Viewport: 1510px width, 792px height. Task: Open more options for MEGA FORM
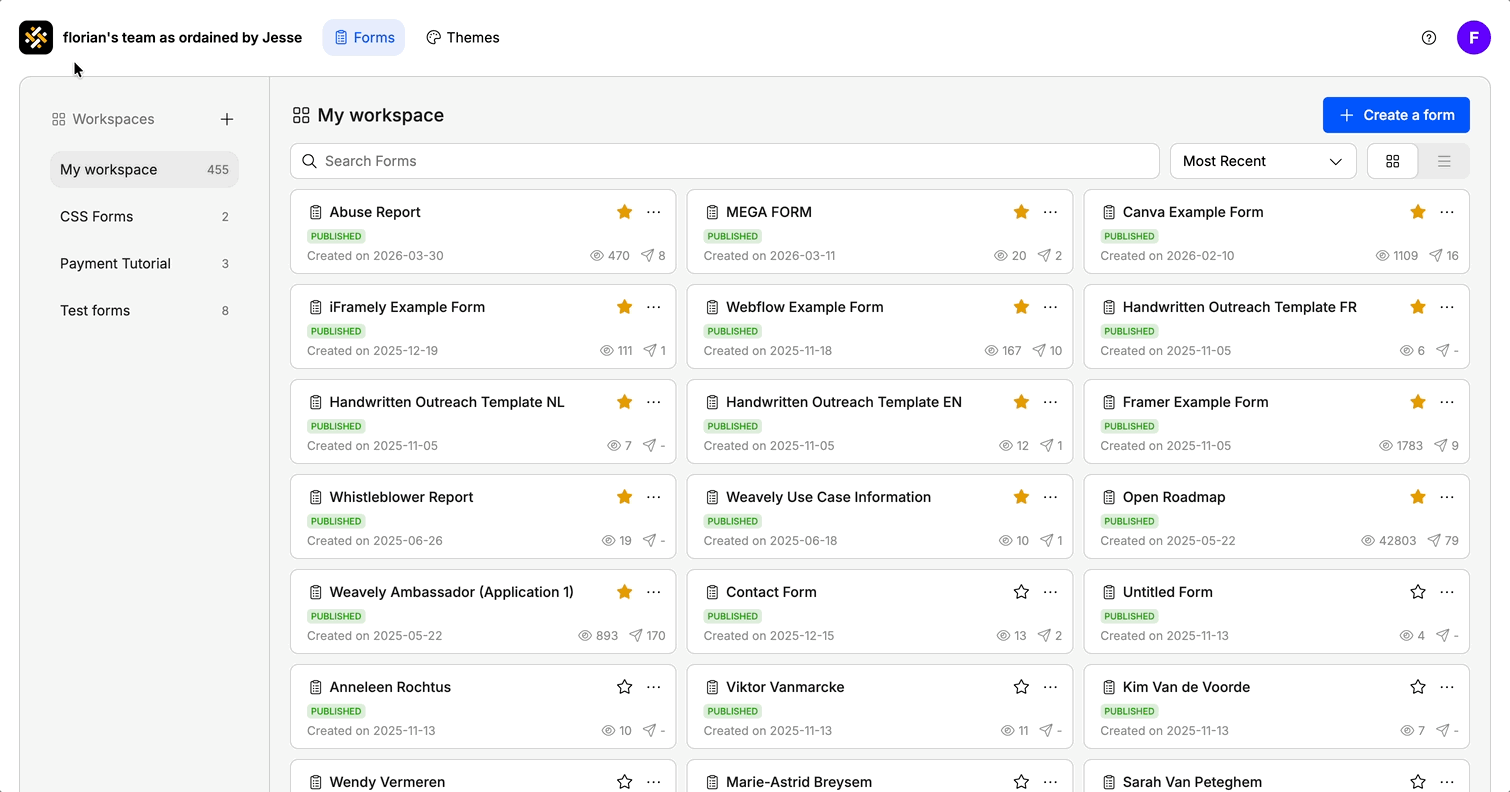click(1050, 212)
